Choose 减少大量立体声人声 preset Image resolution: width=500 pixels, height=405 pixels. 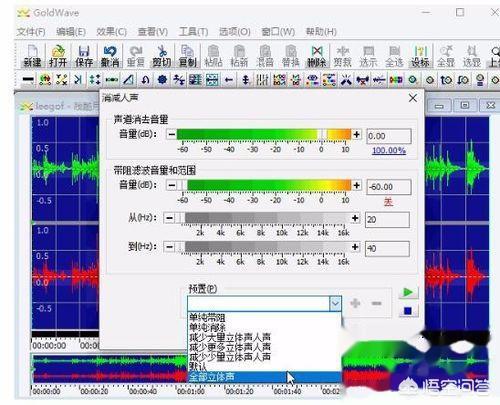click(265, 337)
